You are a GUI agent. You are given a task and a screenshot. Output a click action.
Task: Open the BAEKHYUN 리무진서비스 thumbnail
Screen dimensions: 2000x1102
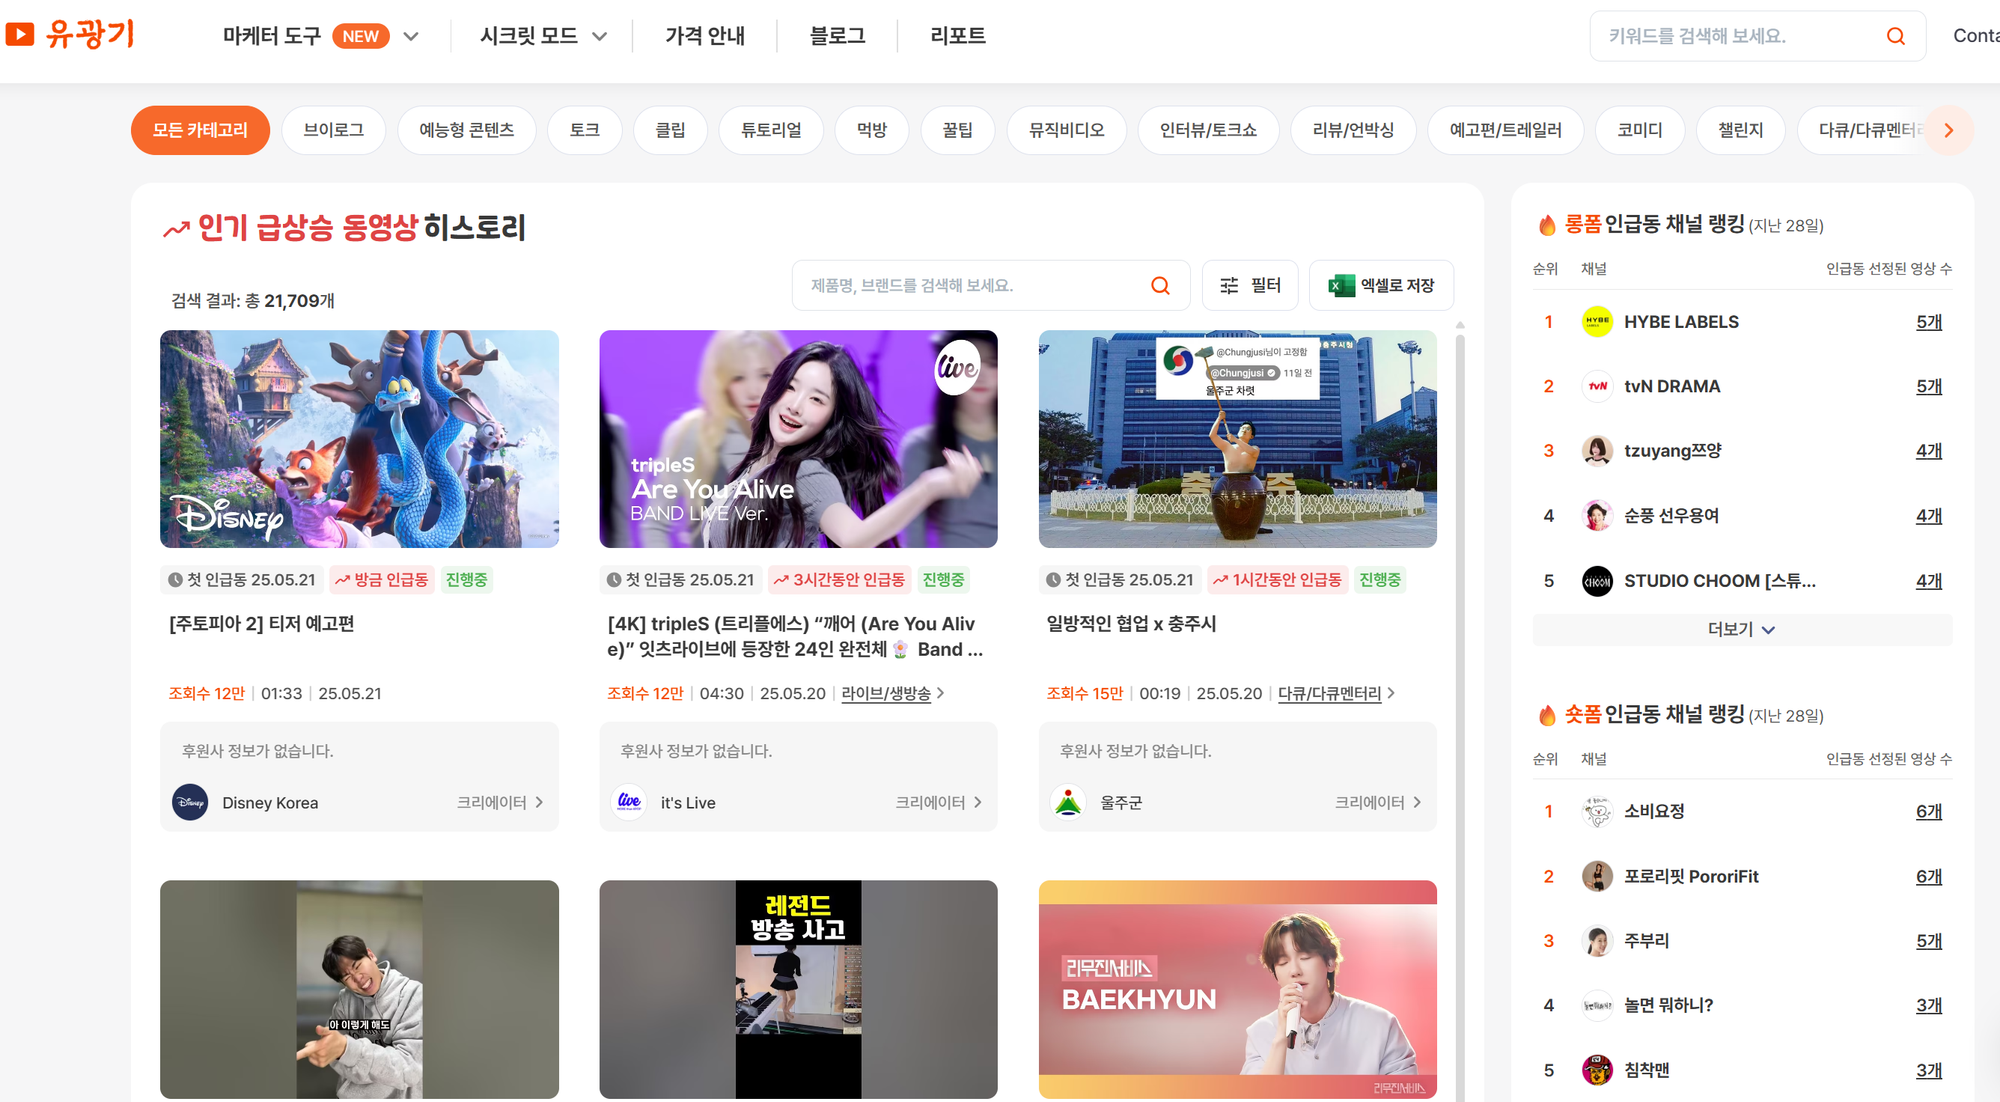click(x=1237, y=989)
